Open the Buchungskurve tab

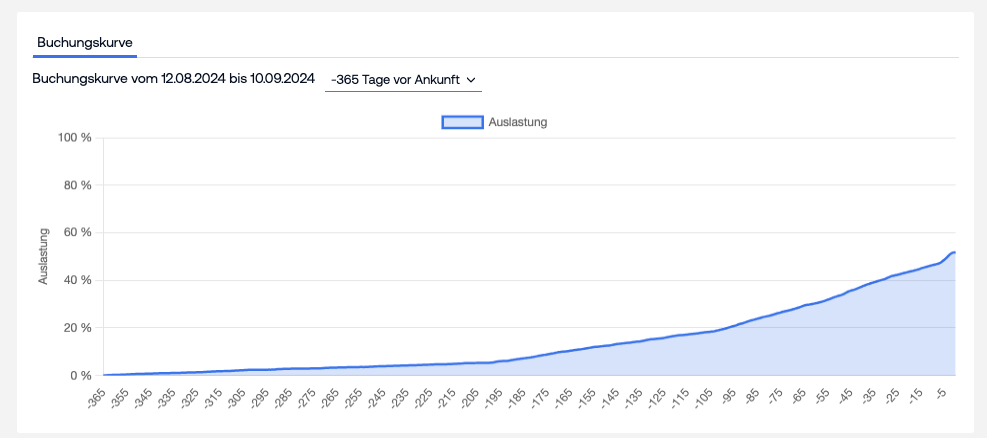pyautogui.click(x=84, y=43)
